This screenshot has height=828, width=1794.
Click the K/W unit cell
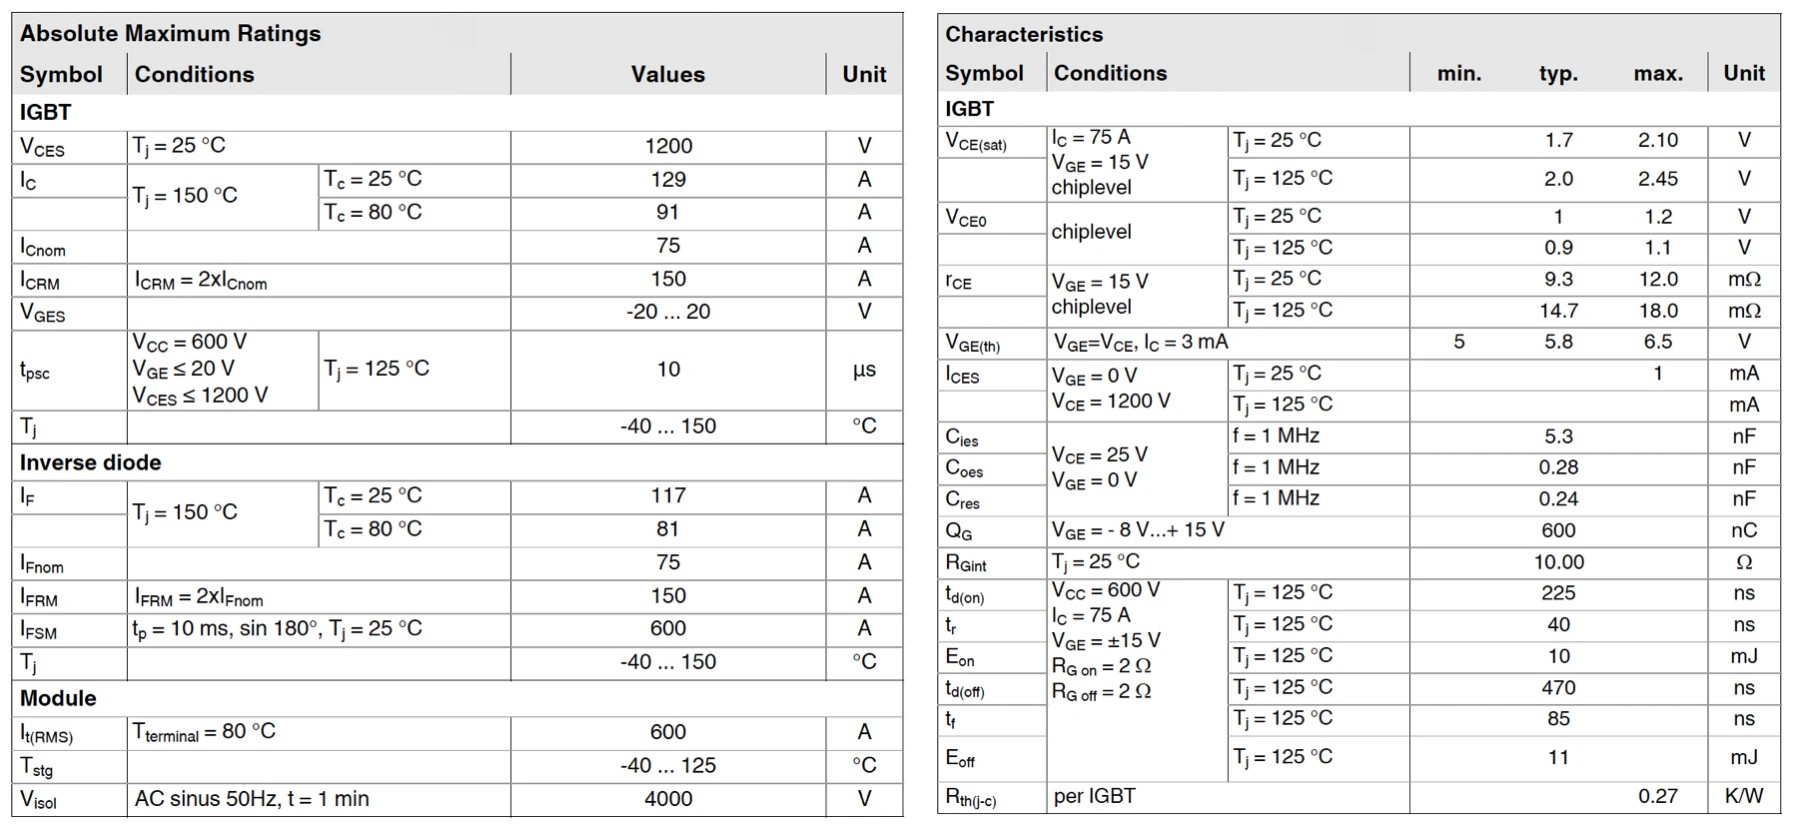1743,796
